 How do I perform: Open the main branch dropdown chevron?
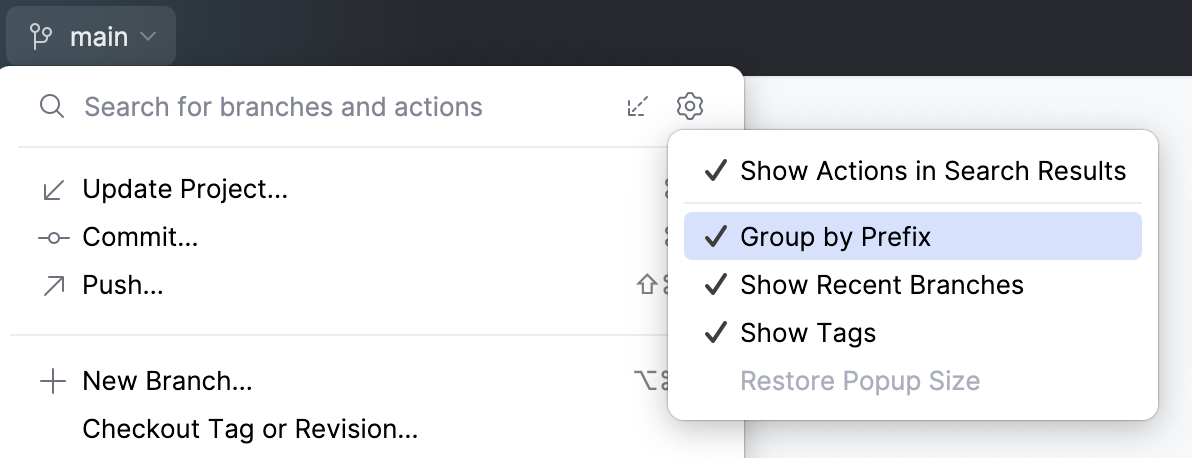pyautogui.click(x=149, y=37)
